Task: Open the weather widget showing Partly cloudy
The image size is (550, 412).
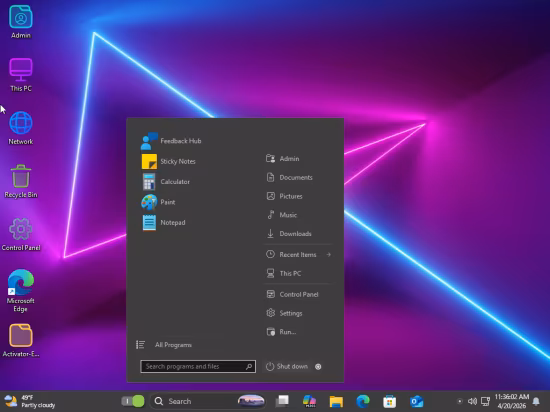Action: (x=29, y=401)
